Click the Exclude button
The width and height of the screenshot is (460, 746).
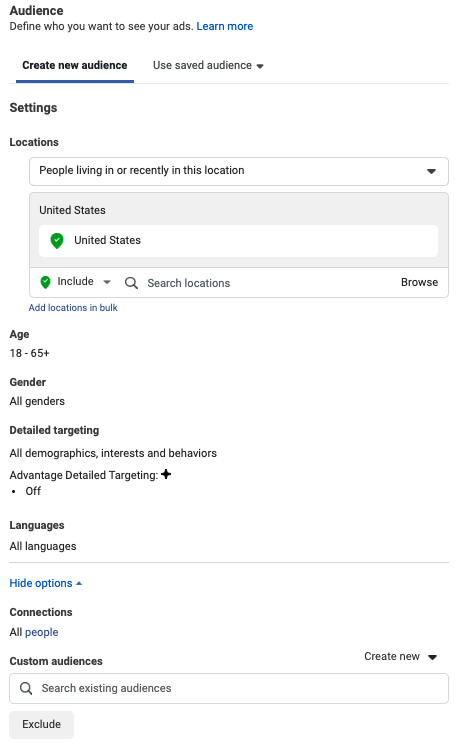click(x=41, y=725)
